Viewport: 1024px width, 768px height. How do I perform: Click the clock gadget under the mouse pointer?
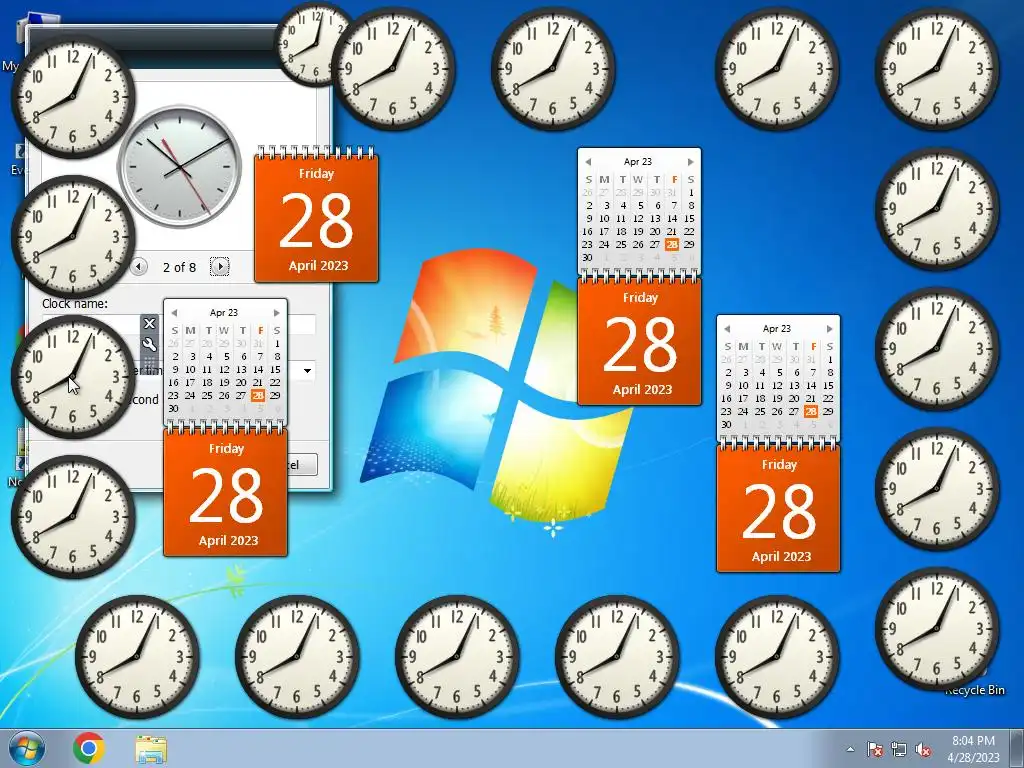click(73, 377)
